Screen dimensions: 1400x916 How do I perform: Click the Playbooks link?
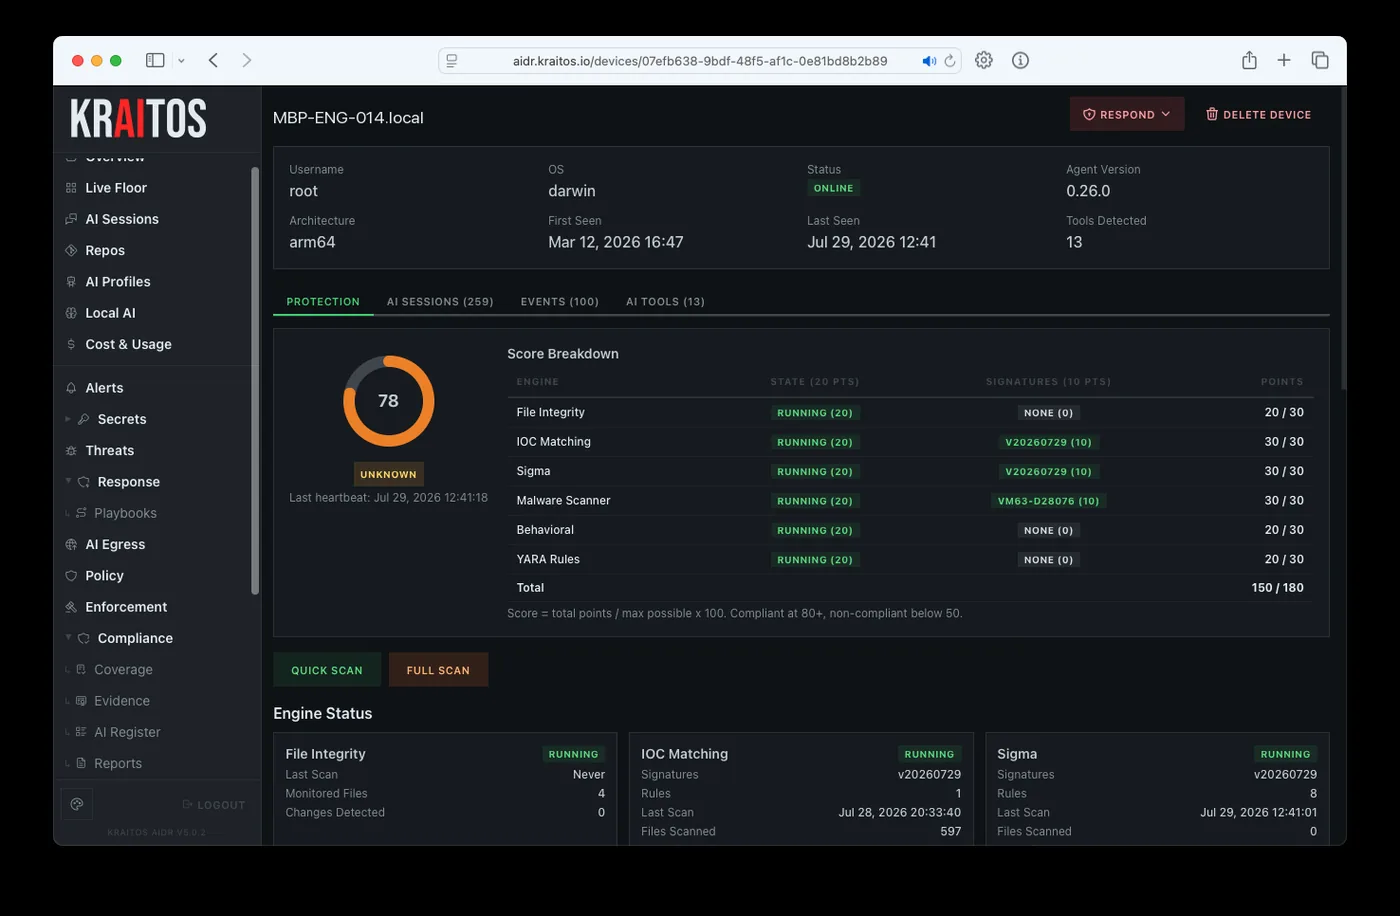[125, 513]
